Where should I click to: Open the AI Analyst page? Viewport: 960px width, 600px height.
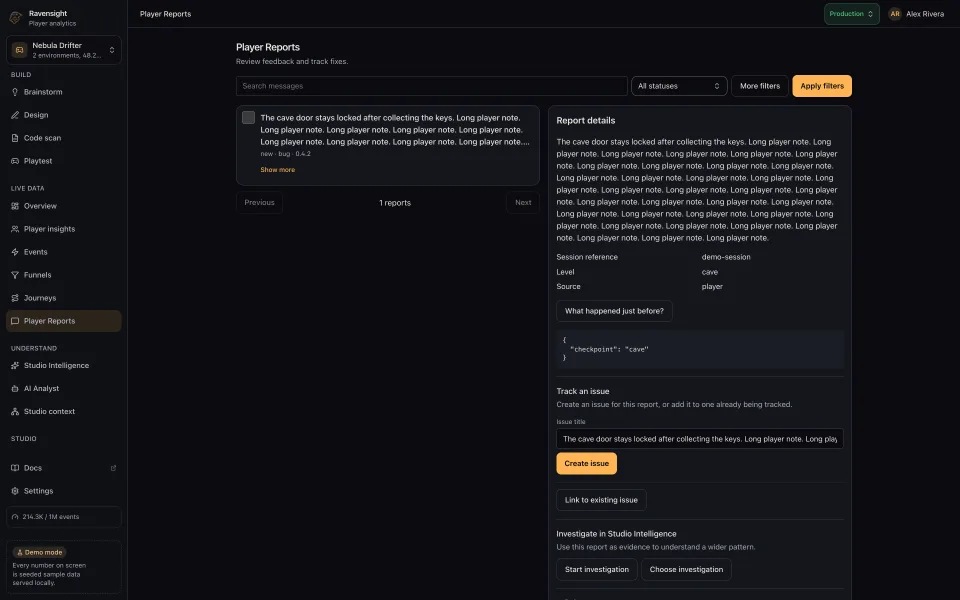coord(64,389)
